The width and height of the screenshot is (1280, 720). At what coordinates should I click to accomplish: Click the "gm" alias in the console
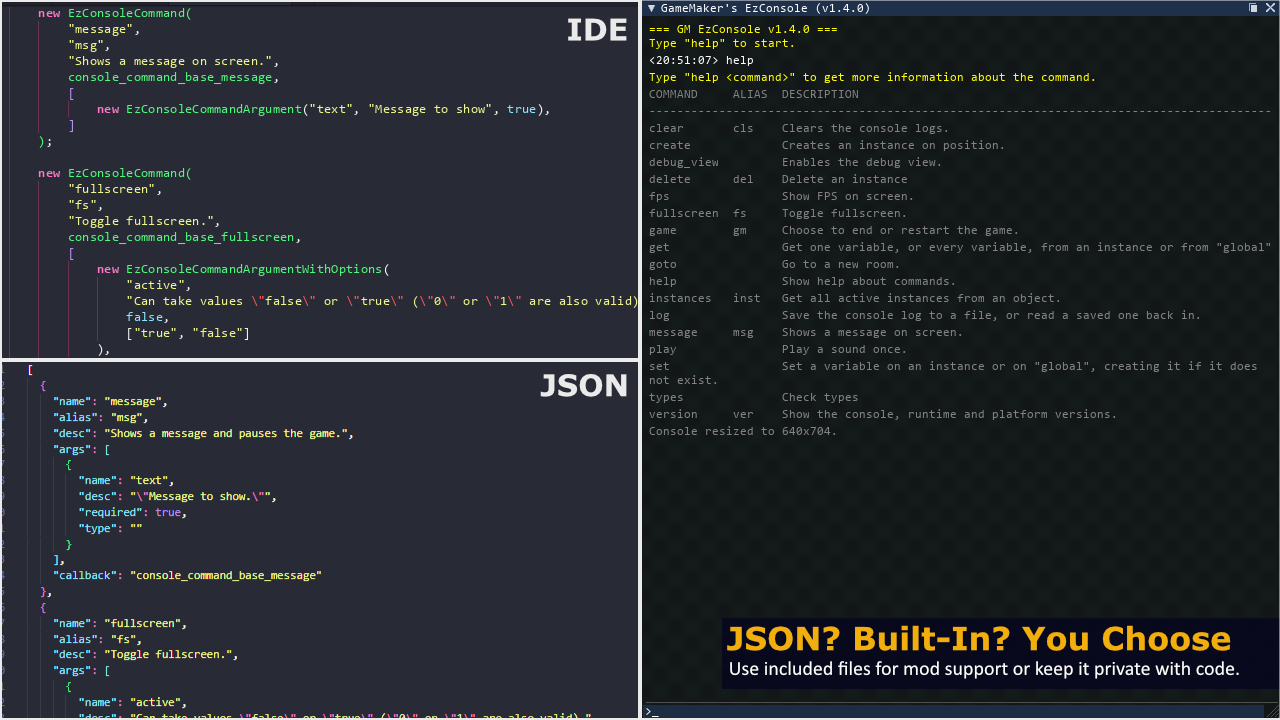(x=739, y=230)
